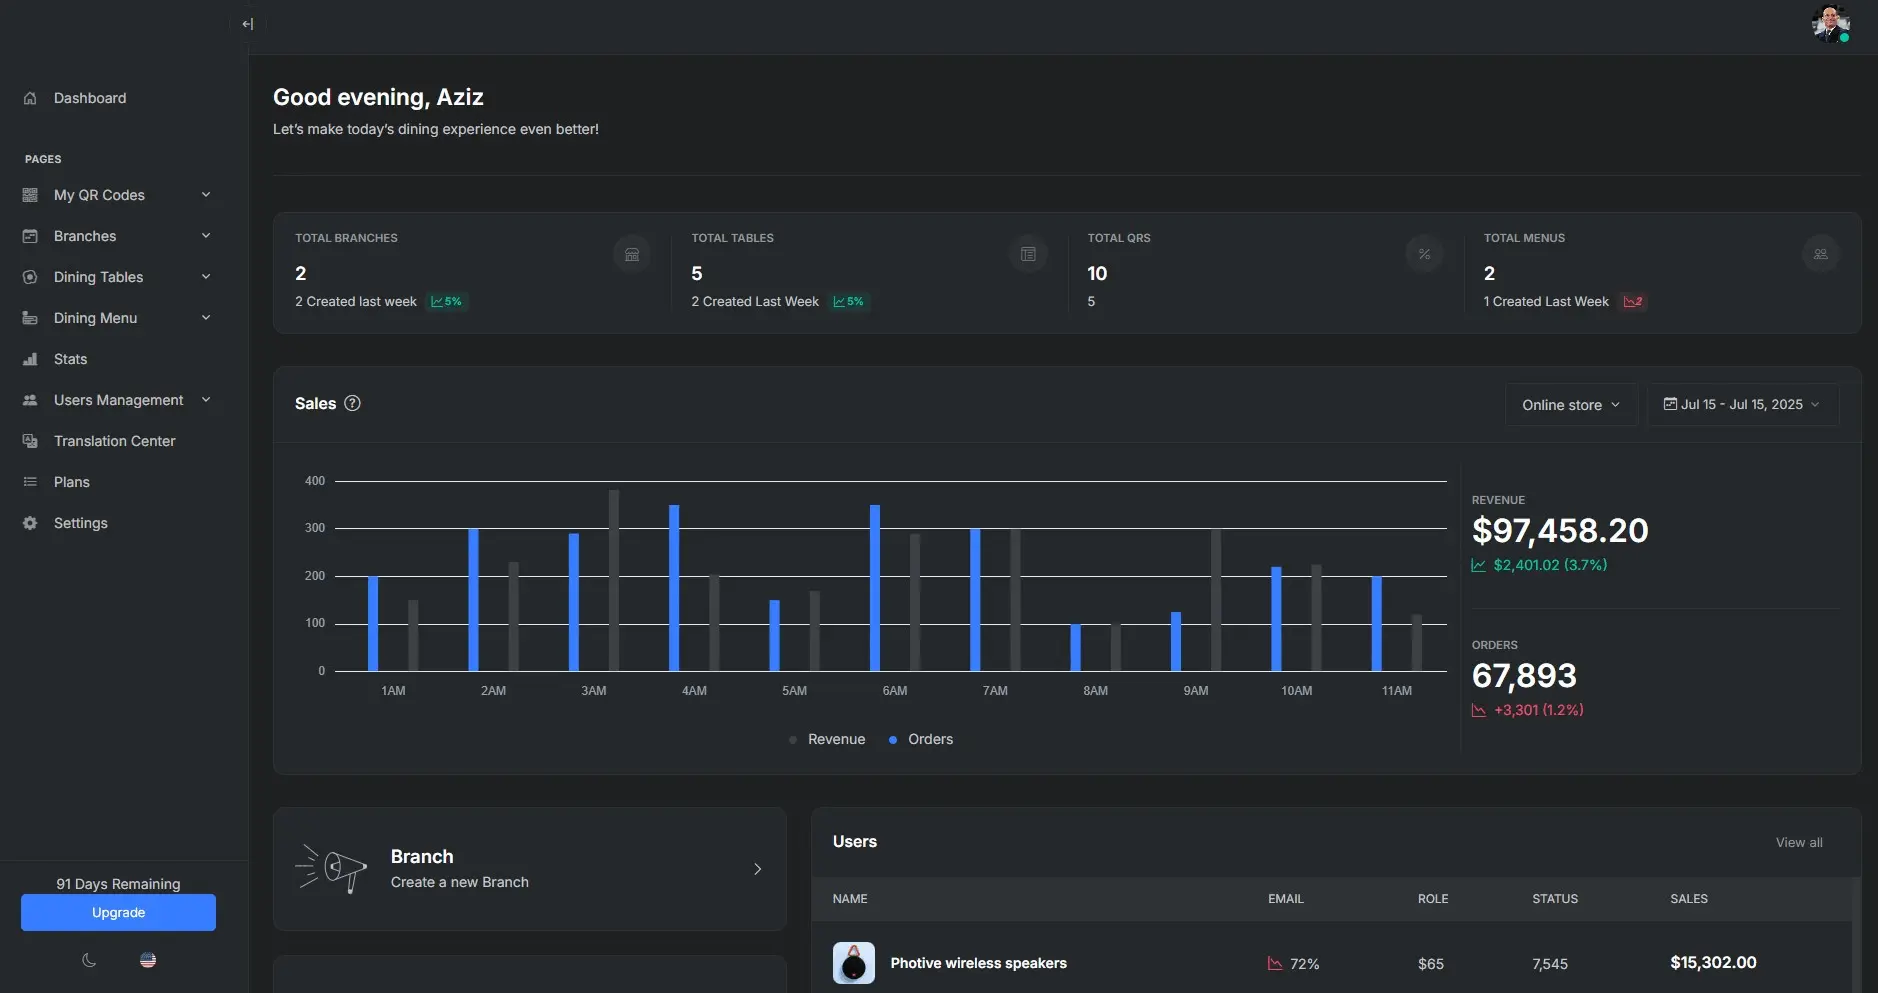1887x1001 pixels.
Task: Change language via US flag icon
Action: (148, 960)
